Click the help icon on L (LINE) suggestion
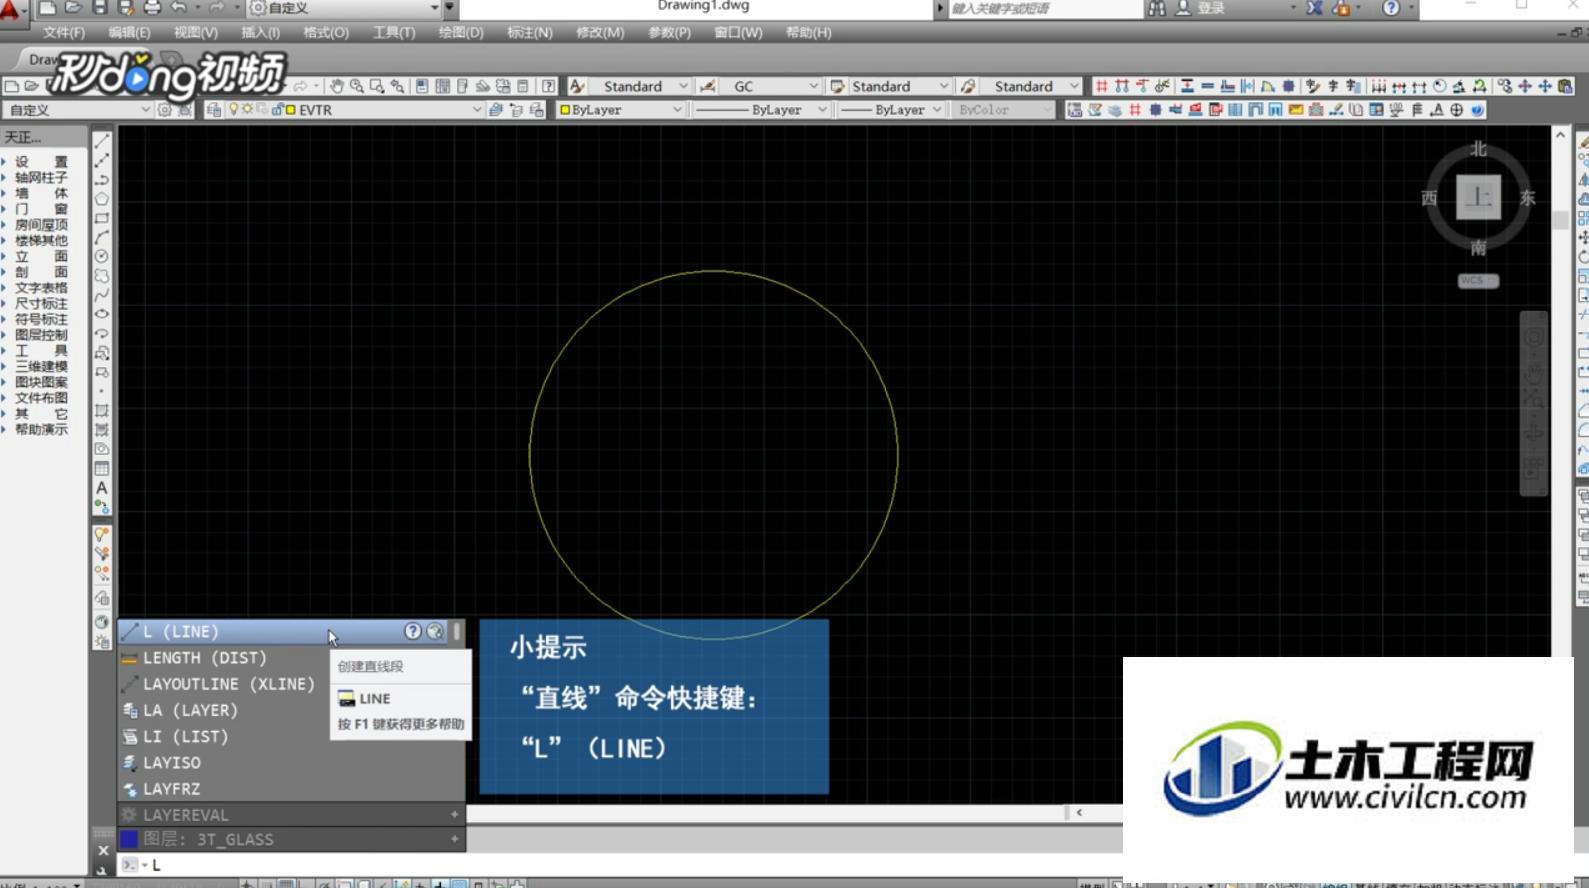The width and height of the screenshot is (1589, 888). click(412, 631)
